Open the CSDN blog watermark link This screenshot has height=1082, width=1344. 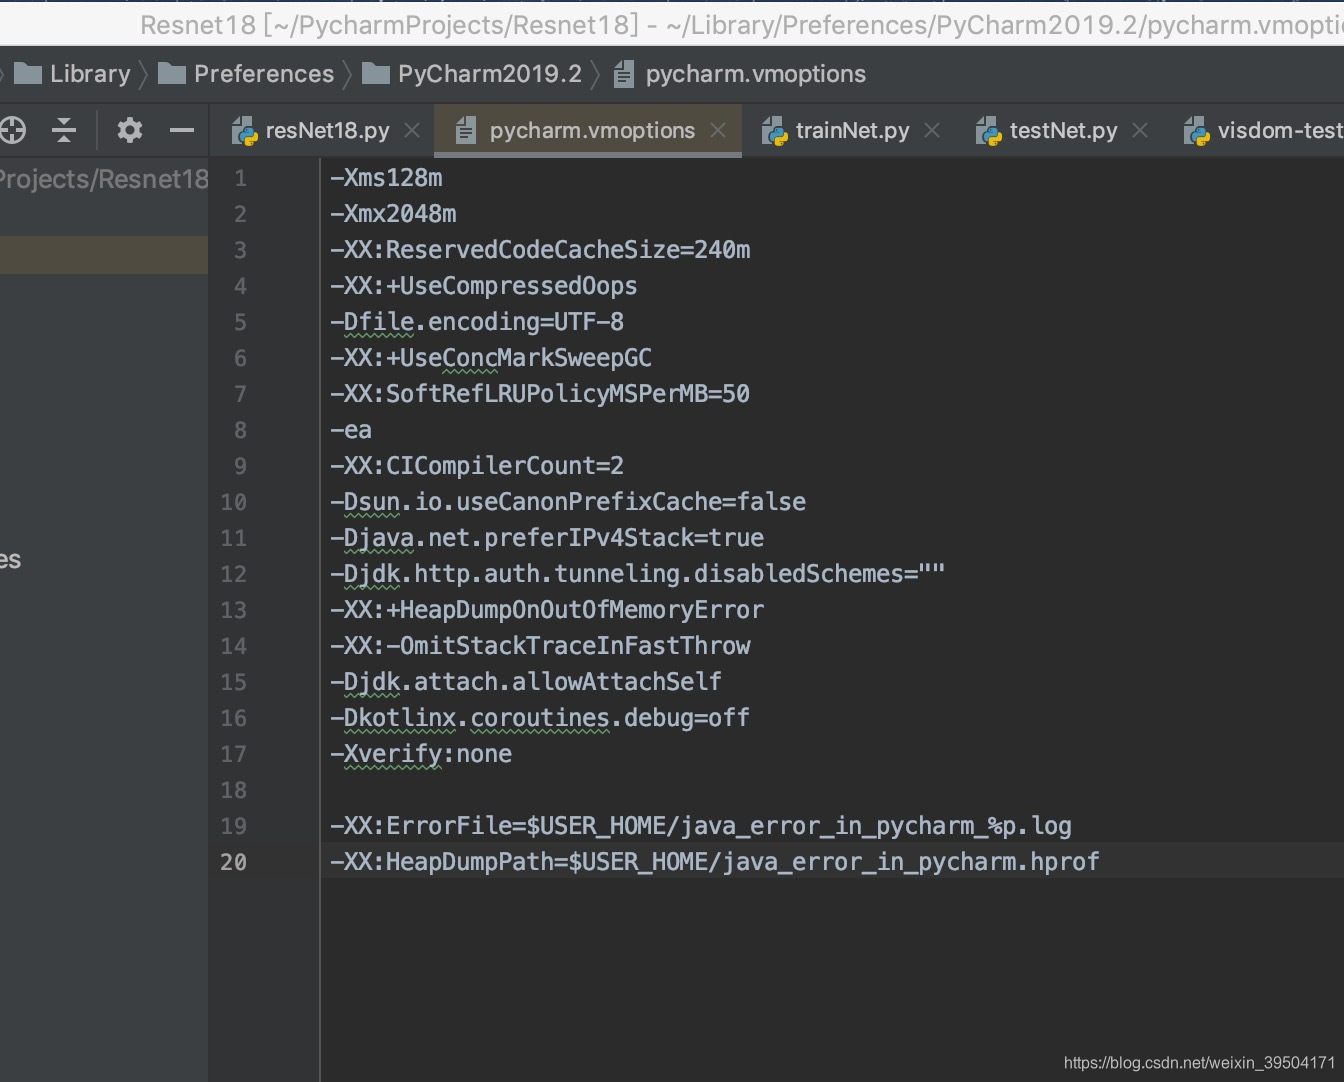(x=1198, y=1064)
